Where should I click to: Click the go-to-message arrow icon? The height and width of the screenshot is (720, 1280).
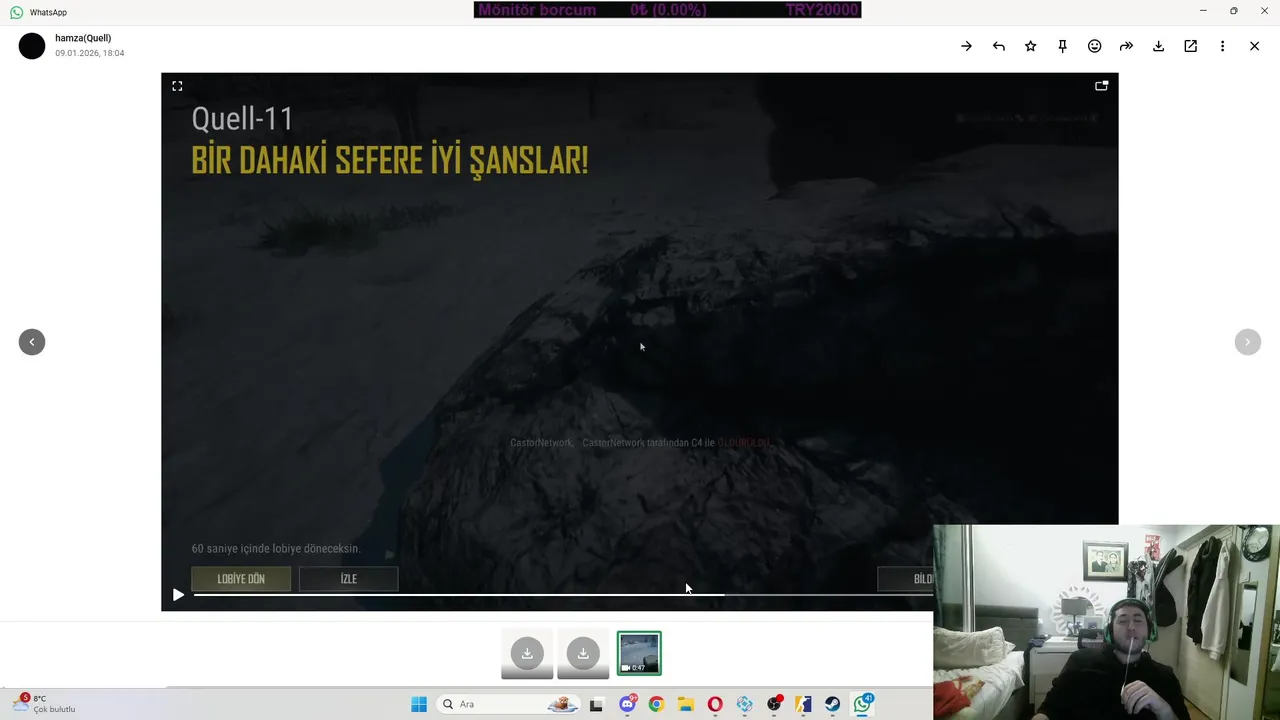(966, 46)
